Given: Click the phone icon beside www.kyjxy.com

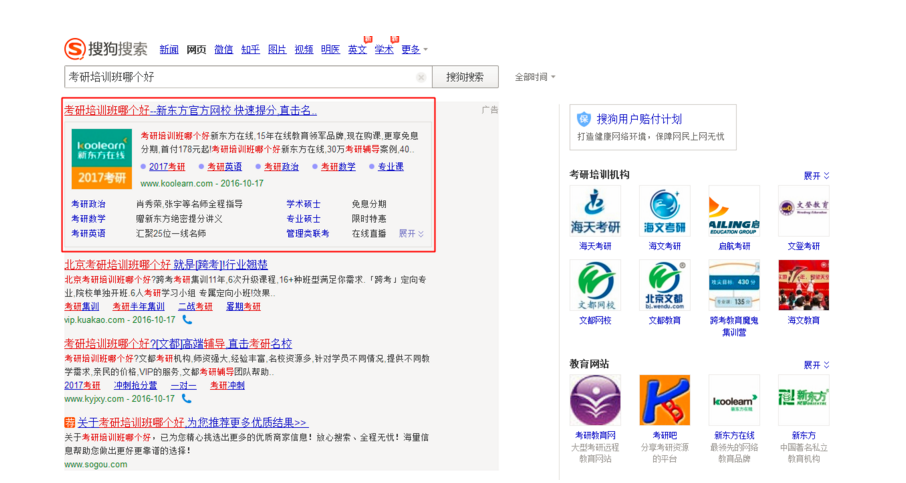Looking at the screenshot, I should 187,399.
